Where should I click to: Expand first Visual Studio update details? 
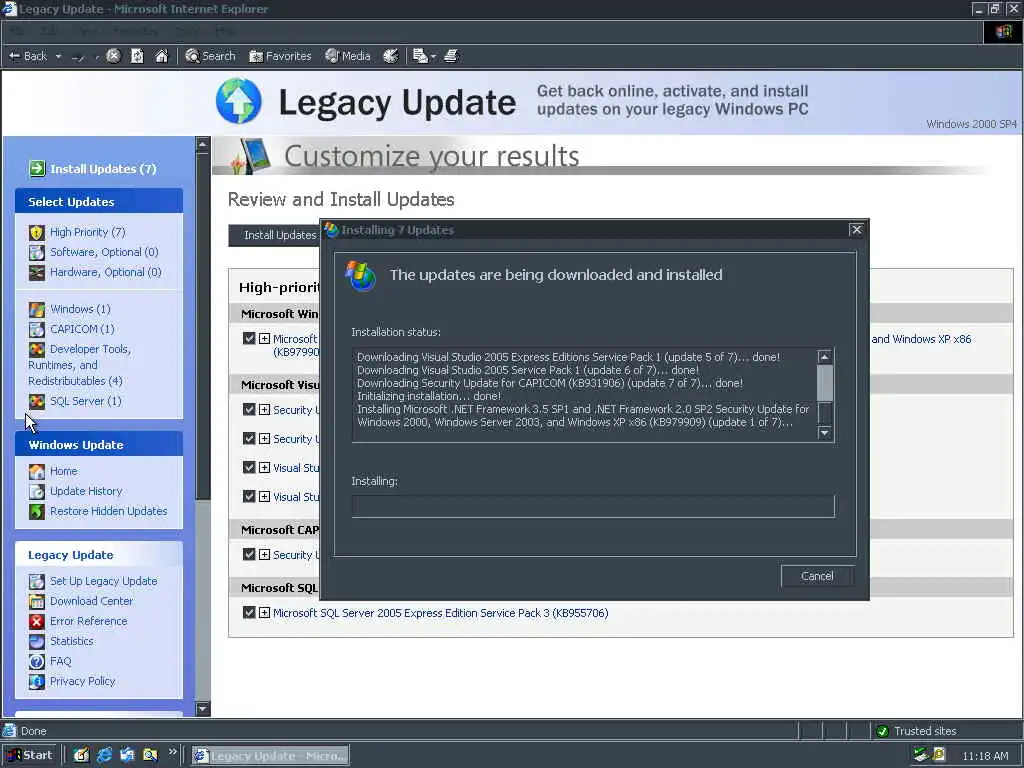click(264, 468)
